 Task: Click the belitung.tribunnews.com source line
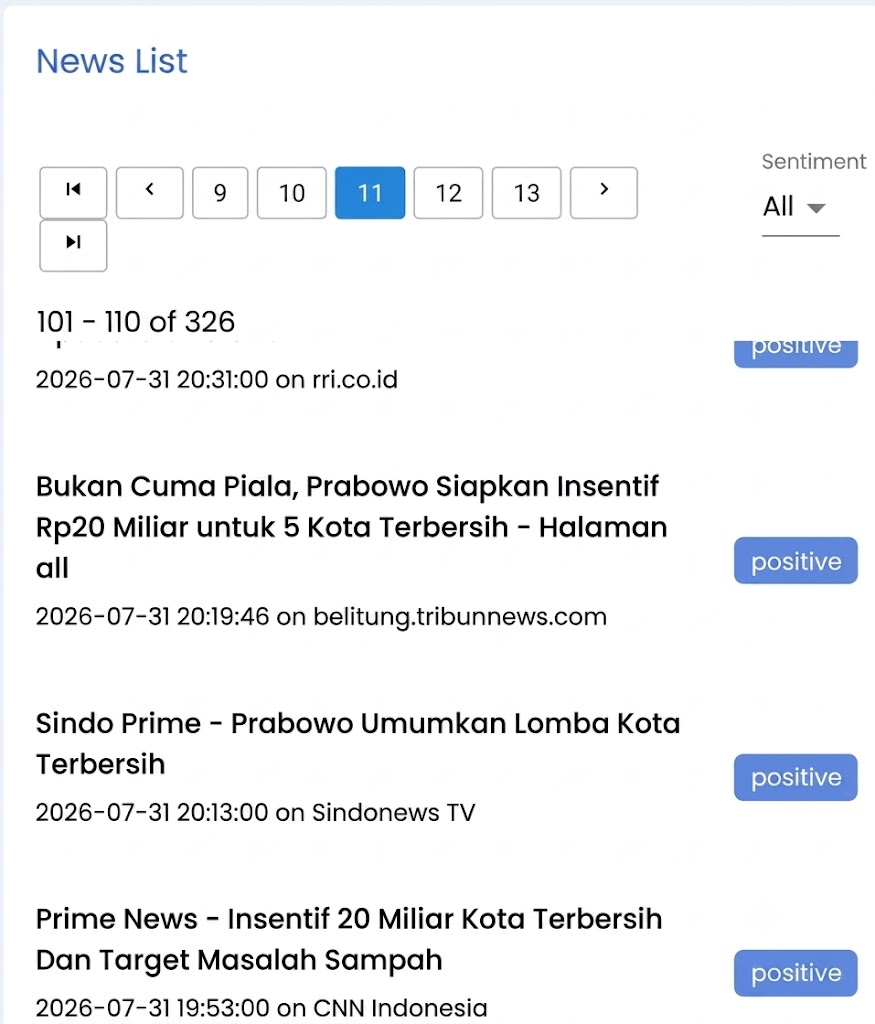(x=321, y=616)
